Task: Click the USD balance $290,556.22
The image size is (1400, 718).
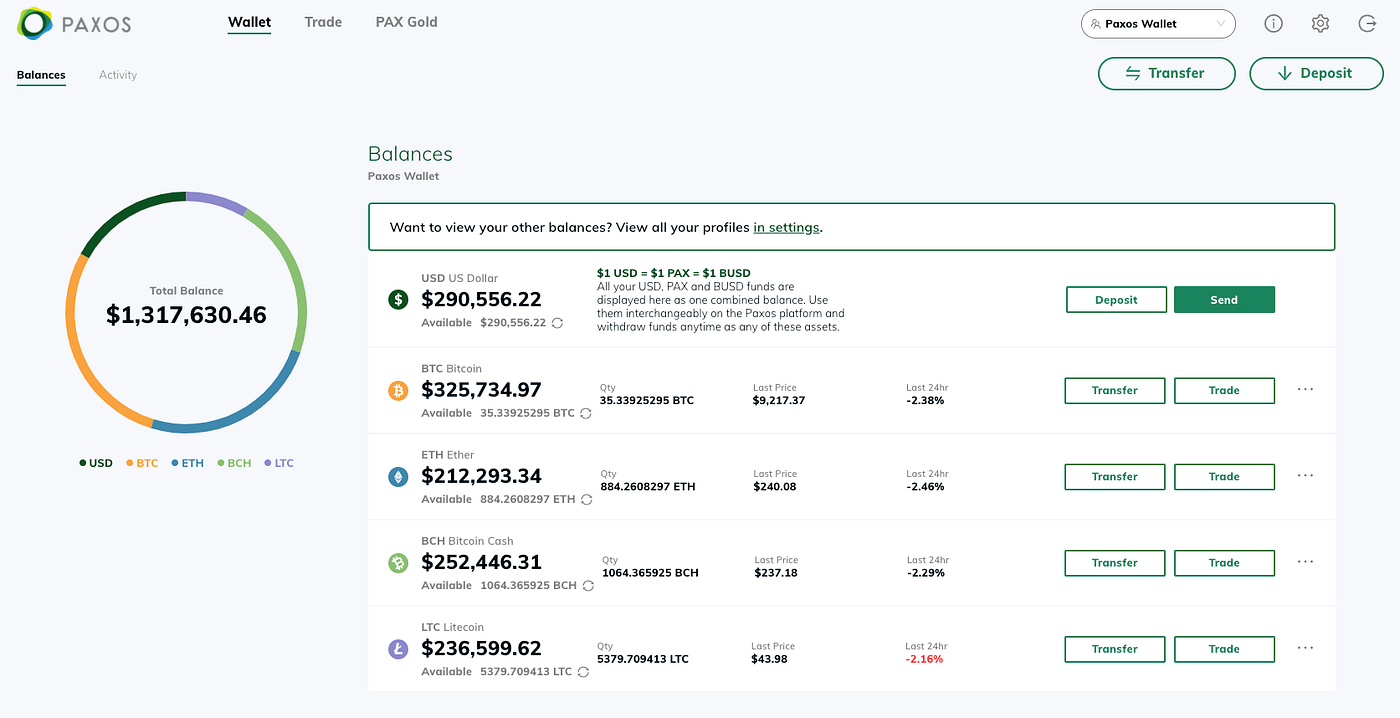Action: [x=481, y=299]
